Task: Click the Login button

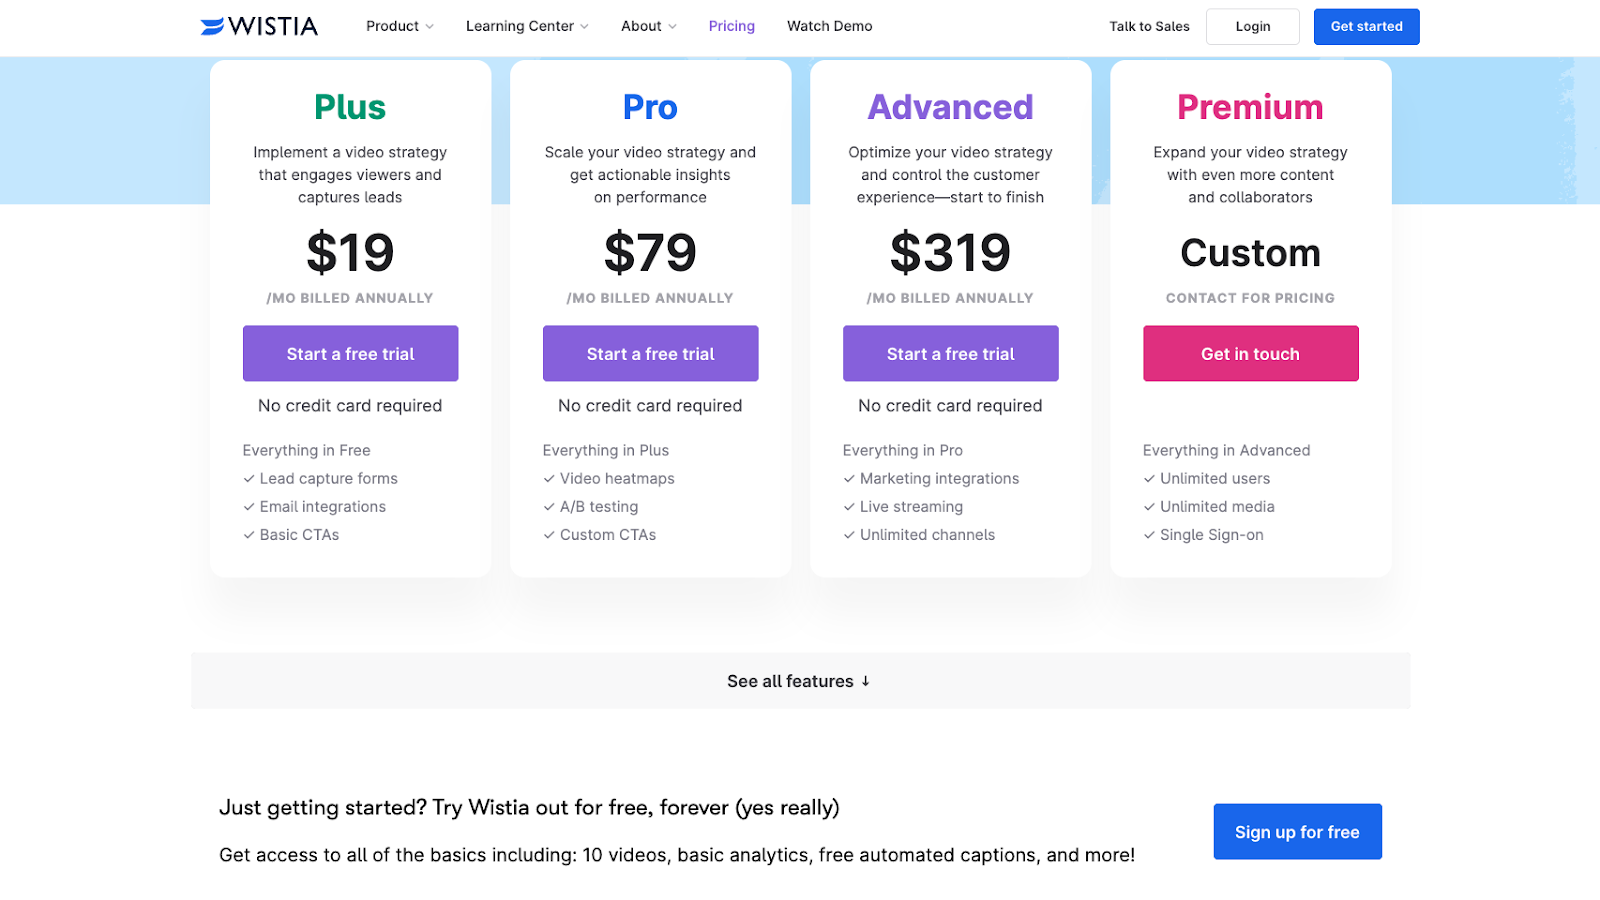Action: (x=1252, y=26)
